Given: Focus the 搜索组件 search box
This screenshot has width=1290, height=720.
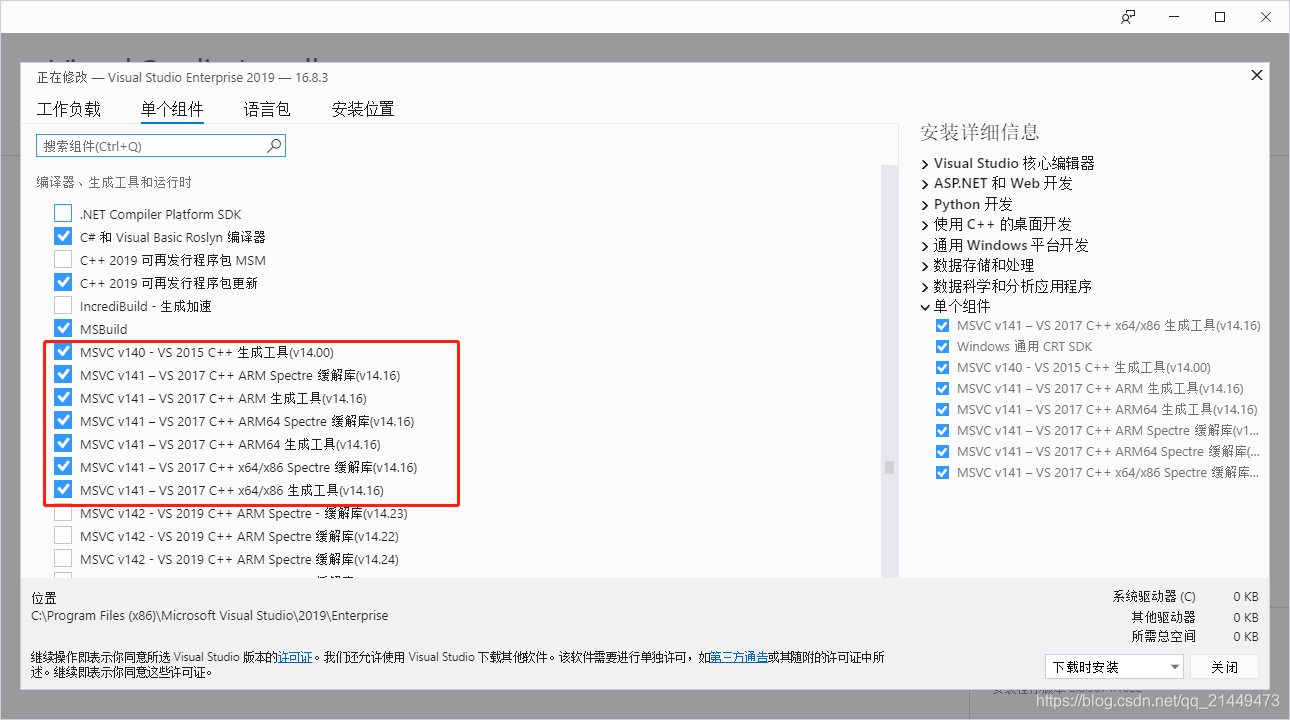Looking at the screenshot, I should [161, 146].
